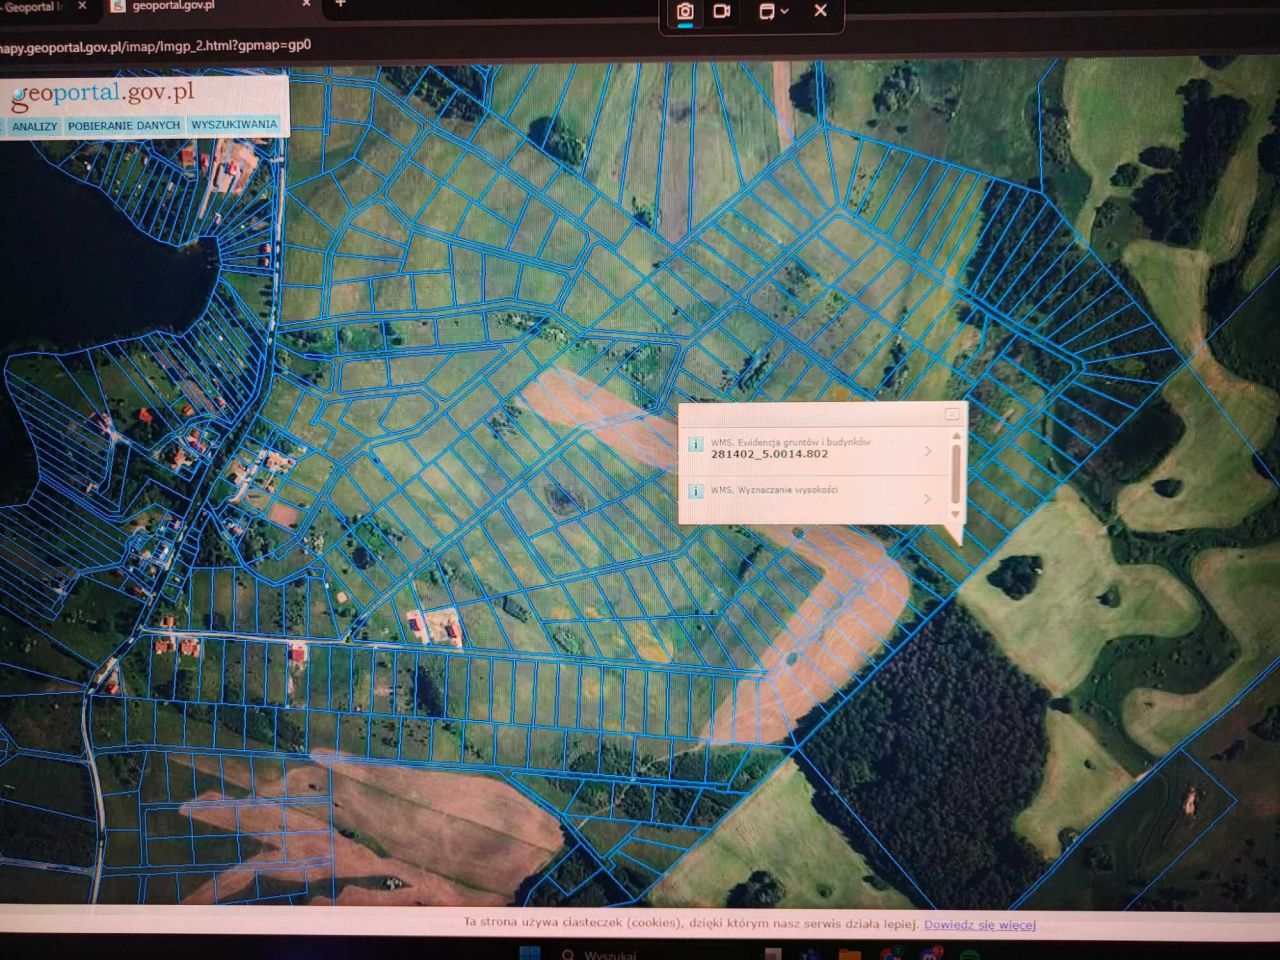Click the Windows Start button on taskbar
1280x960 pixels.
[x=530, y=952]
